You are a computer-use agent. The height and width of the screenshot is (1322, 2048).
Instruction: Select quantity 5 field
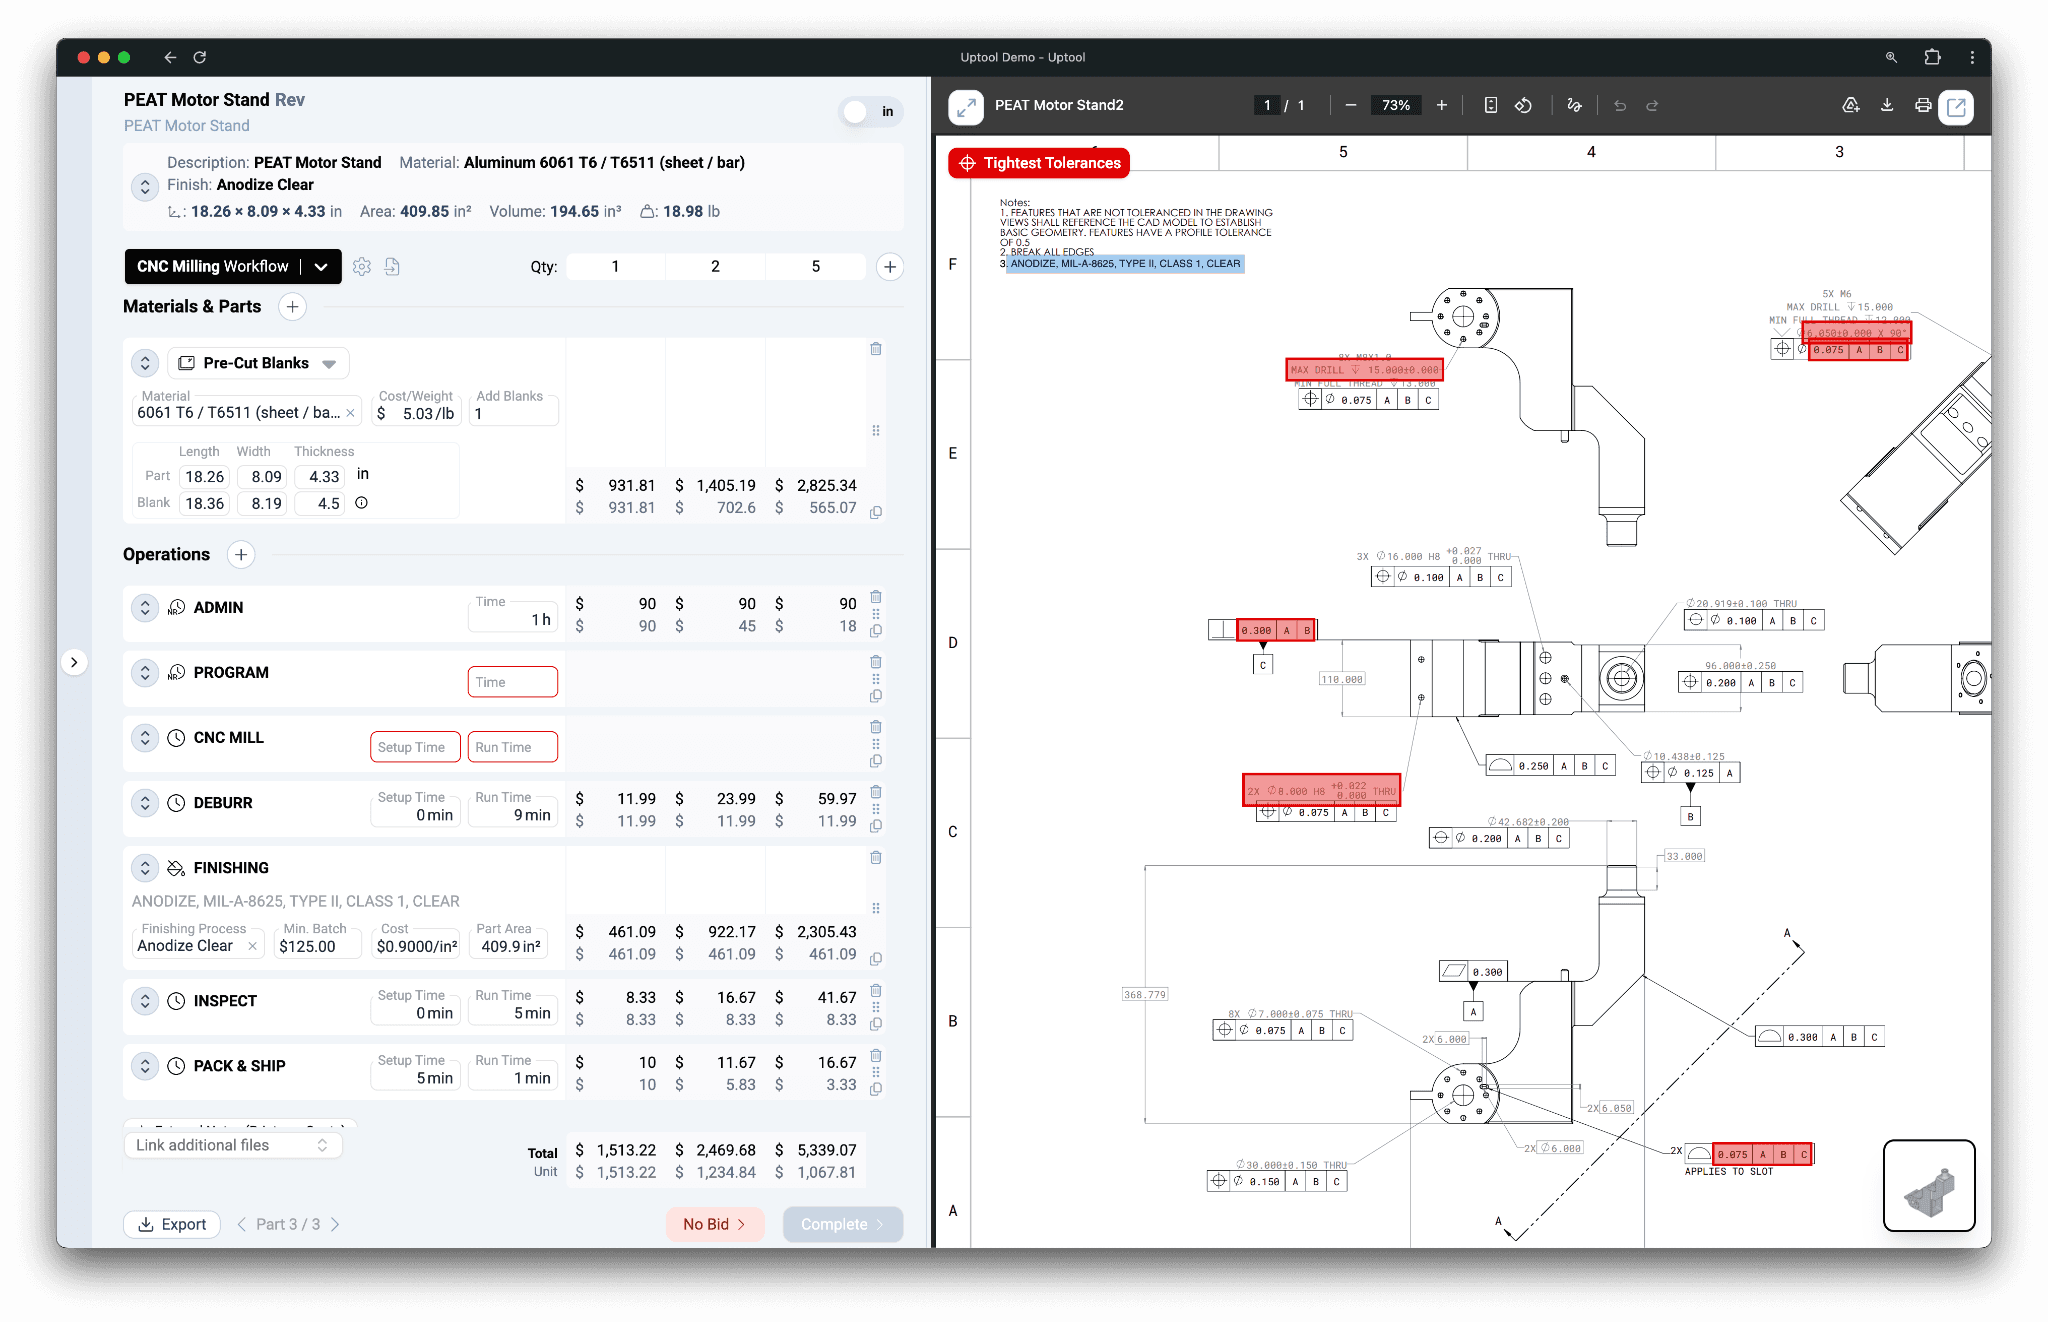tap(816, 266)
